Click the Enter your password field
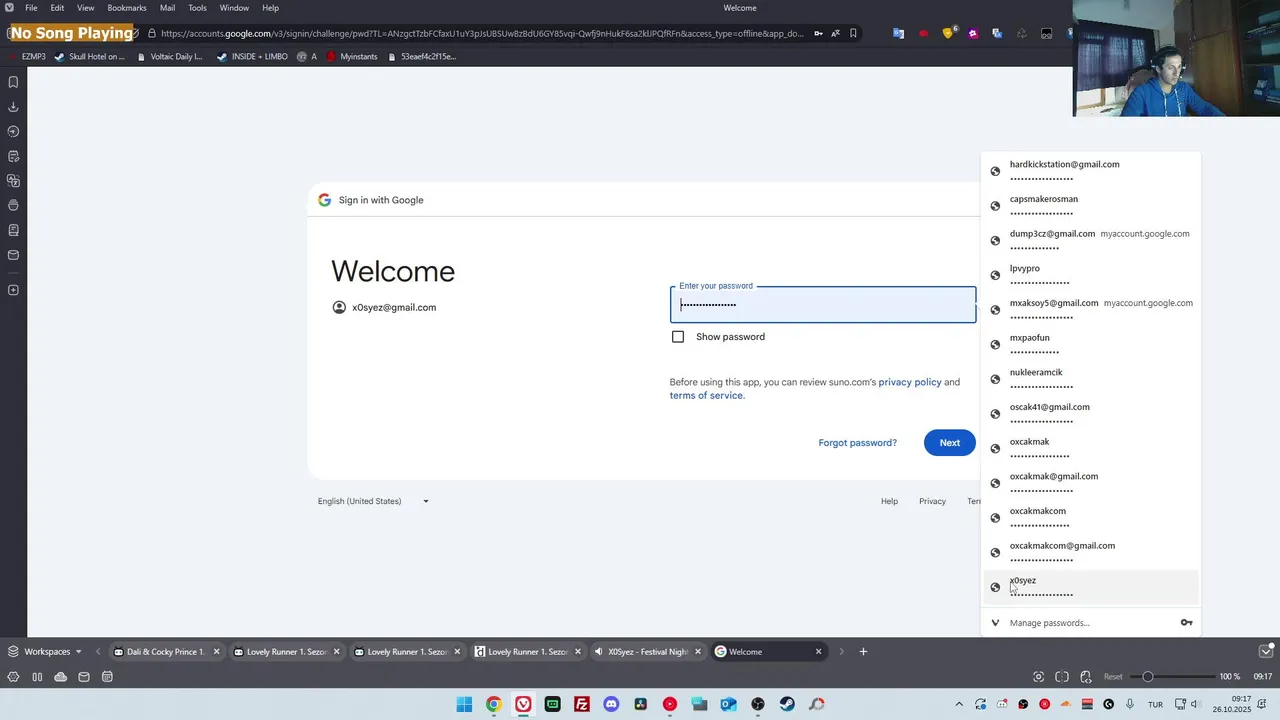 pyautogui.click(x=823, y=305)
